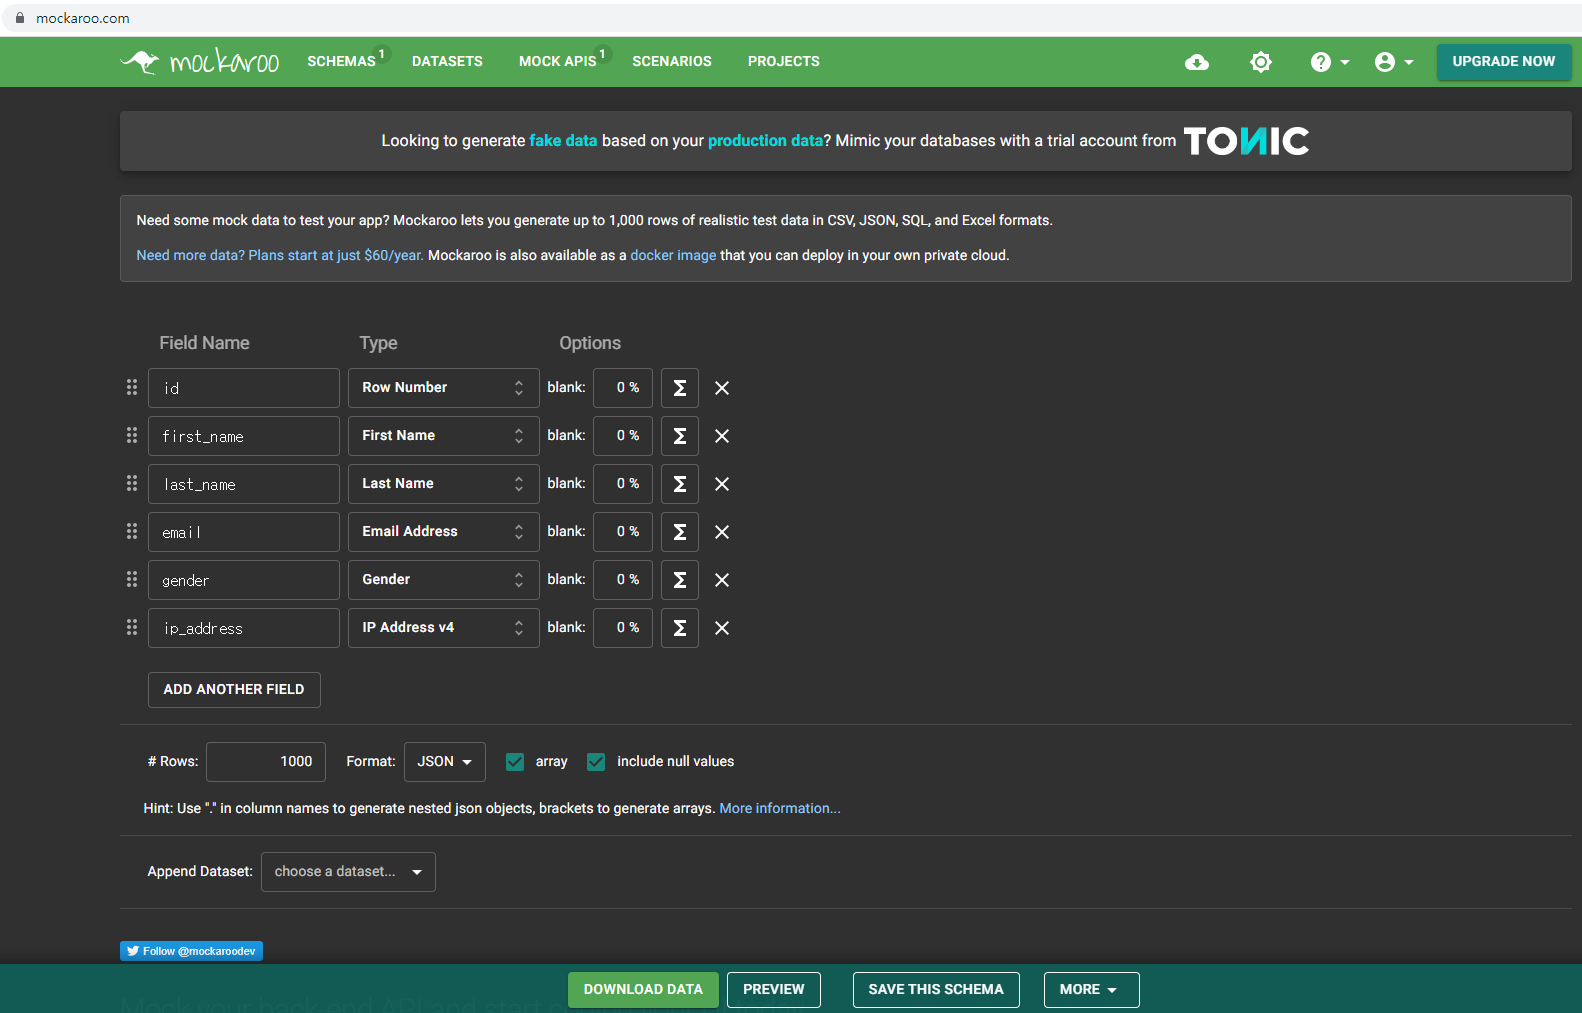Remove the first_name field row
Screen dimensions: 1582x1013
pyautogui.click(x=722, y=436)
